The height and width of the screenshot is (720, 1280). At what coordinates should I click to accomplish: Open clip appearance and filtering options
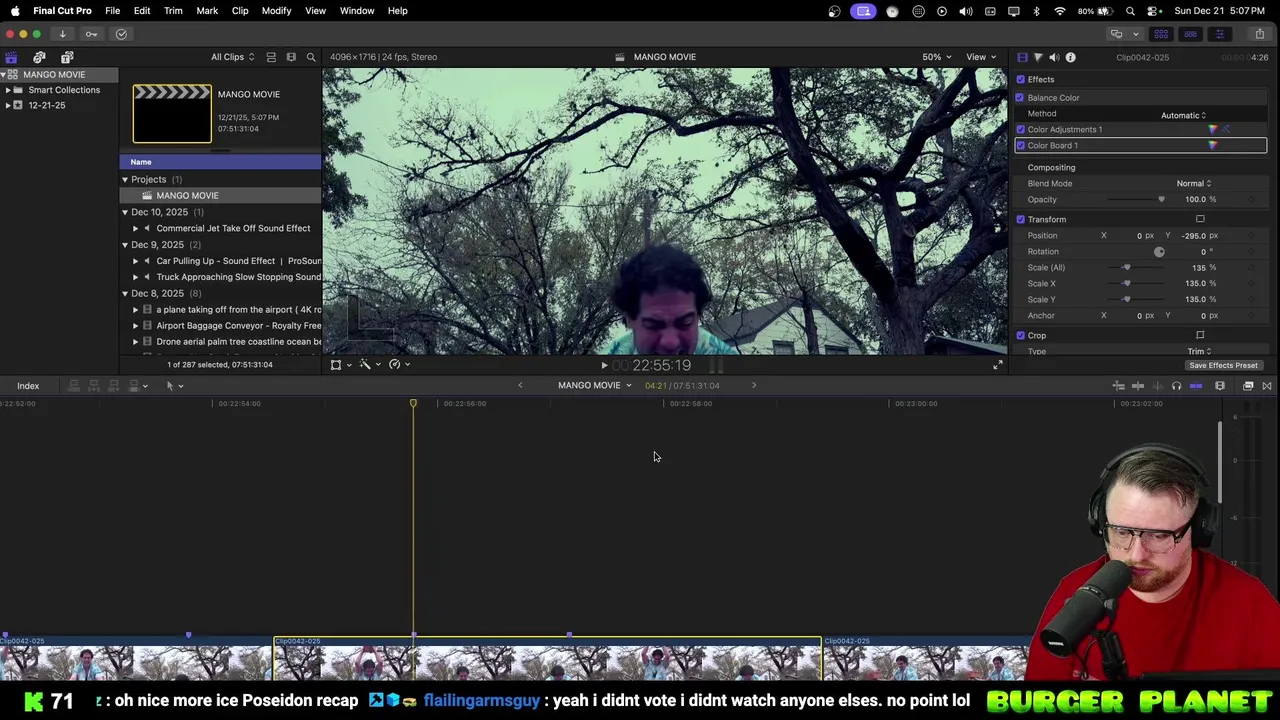pos(291,57)
